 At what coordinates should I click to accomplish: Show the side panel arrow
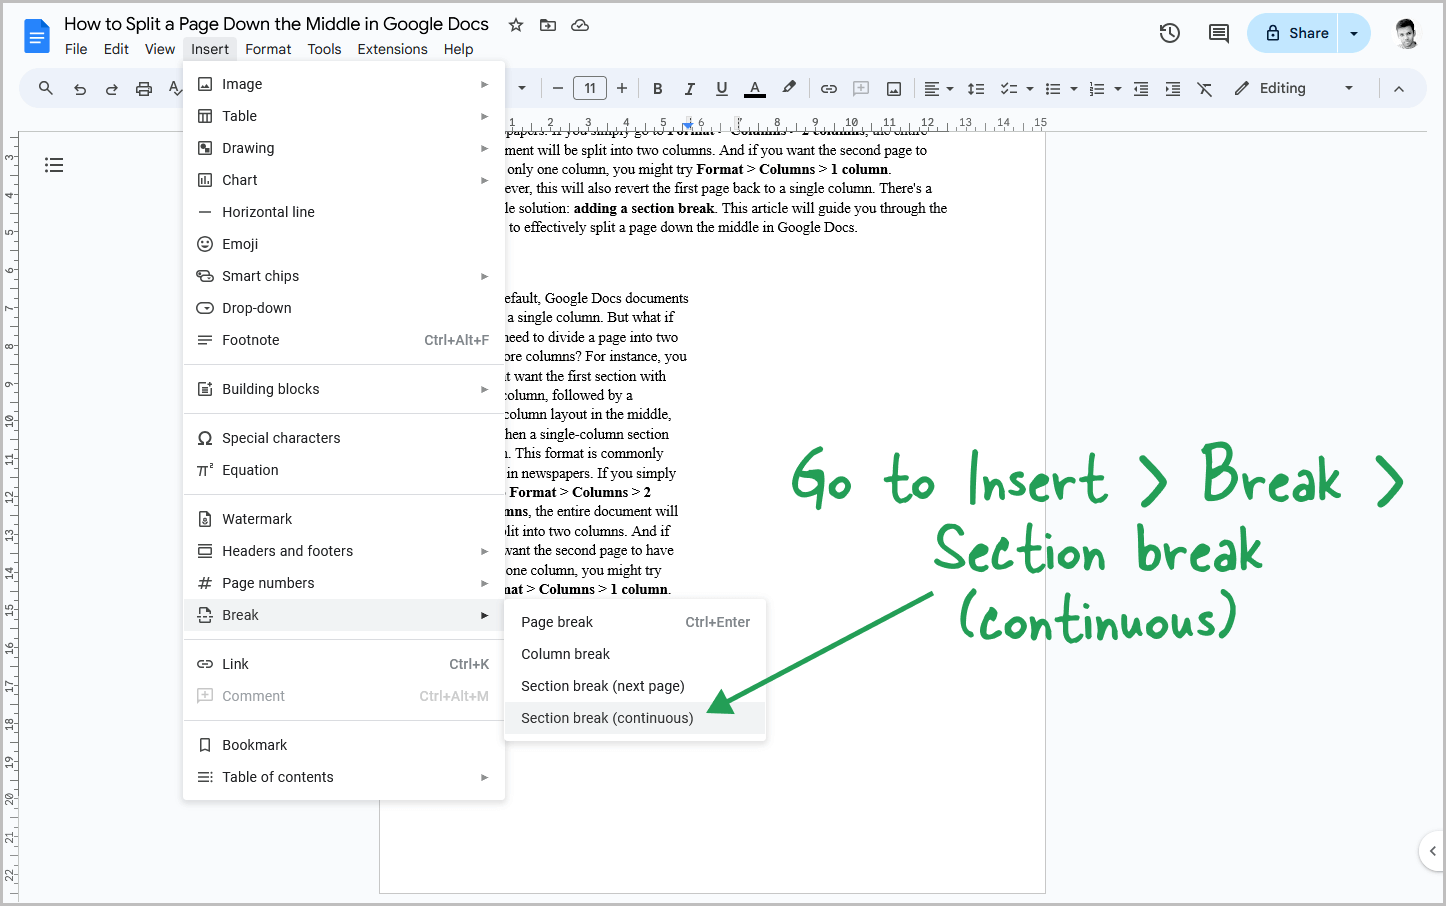point(1433,851)
